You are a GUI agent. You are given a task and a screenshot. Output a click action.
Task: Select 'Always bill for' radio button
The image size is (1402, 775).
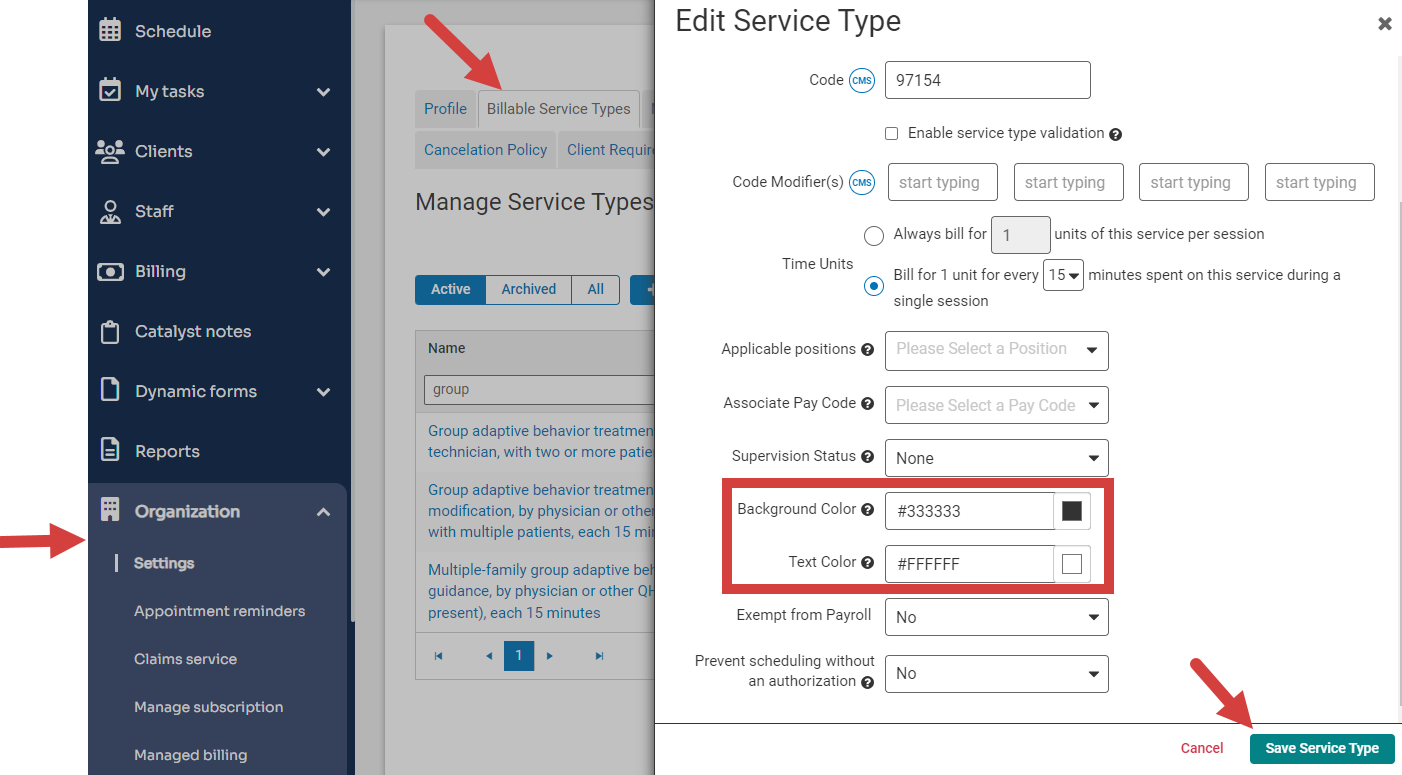click(x=874, y=235)
